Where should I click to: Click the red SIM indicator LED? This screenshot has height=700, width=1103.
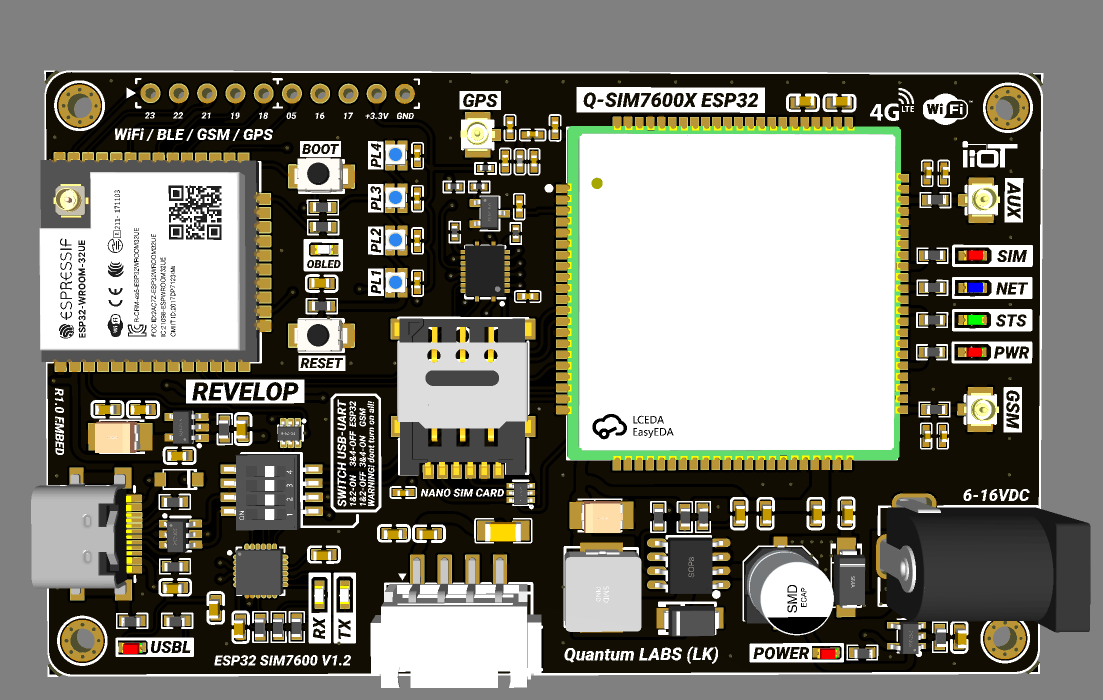tap(974, 256)
